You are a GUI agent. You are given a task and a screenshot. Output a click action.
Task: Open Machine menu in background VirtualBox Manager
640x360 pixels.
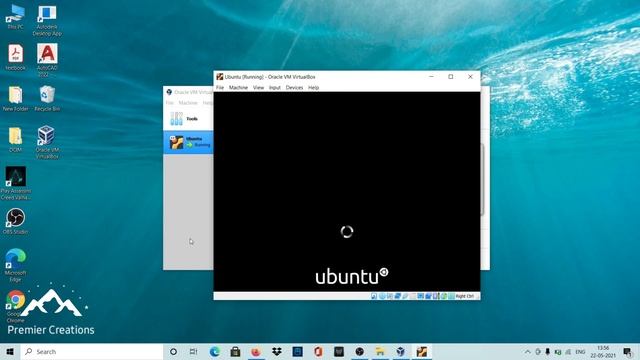(188, 103)
